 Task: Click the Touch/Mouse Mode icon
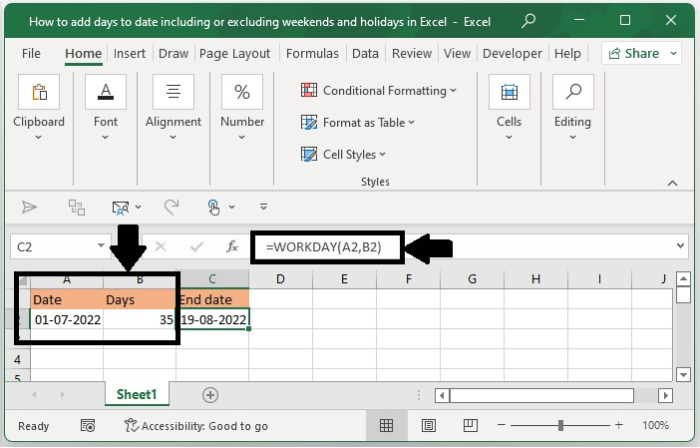(214, 207)
